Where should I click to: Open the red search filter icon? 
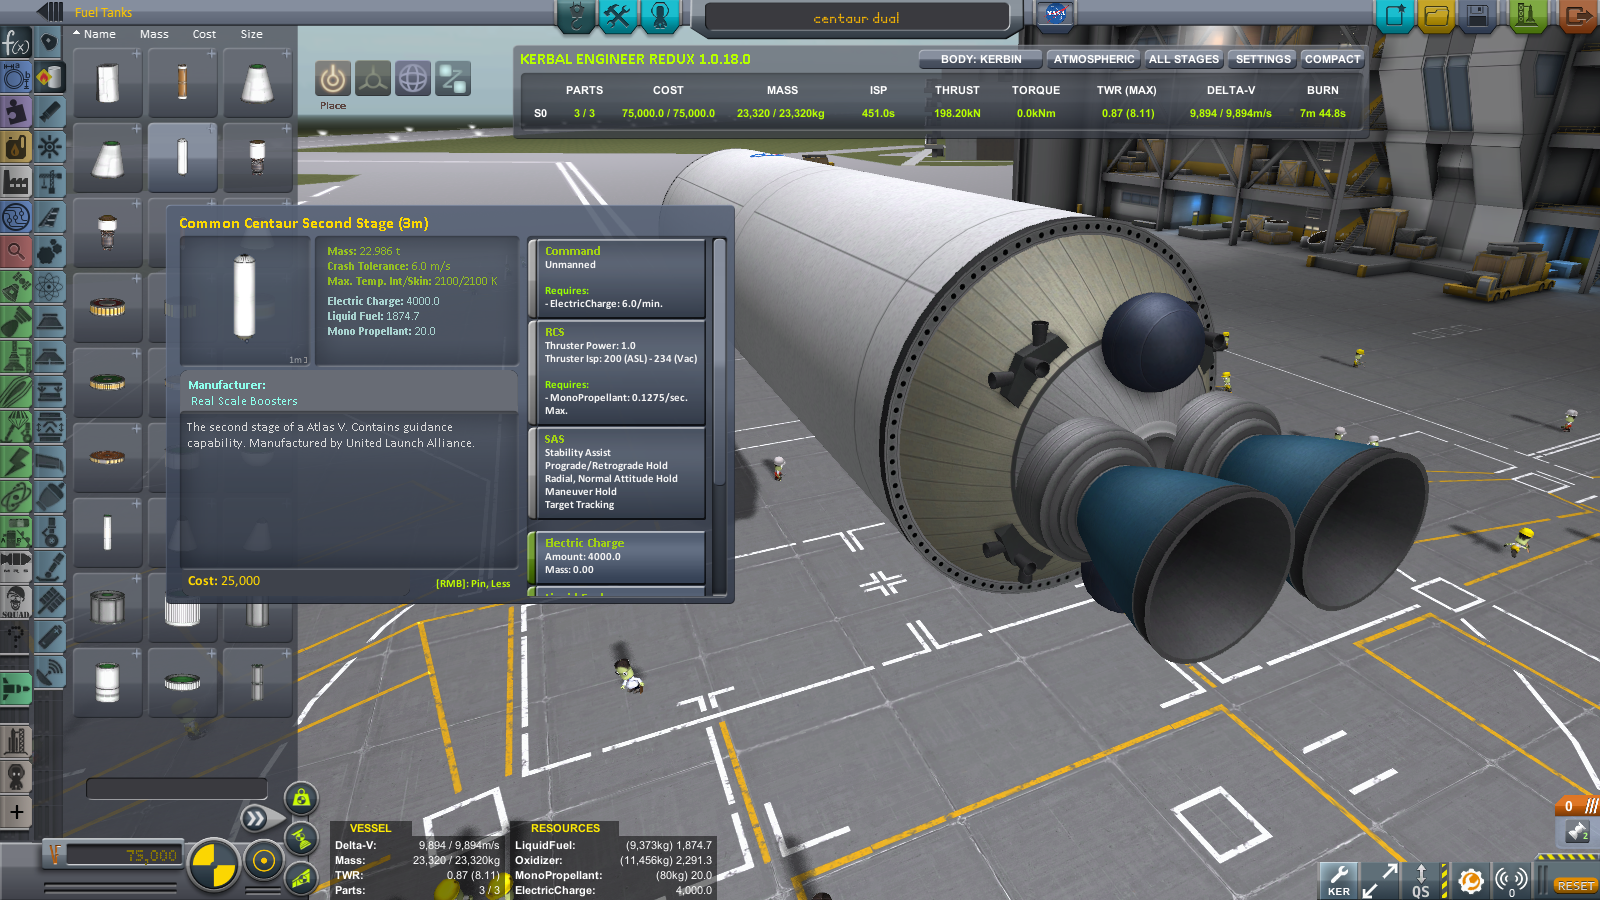16,251
